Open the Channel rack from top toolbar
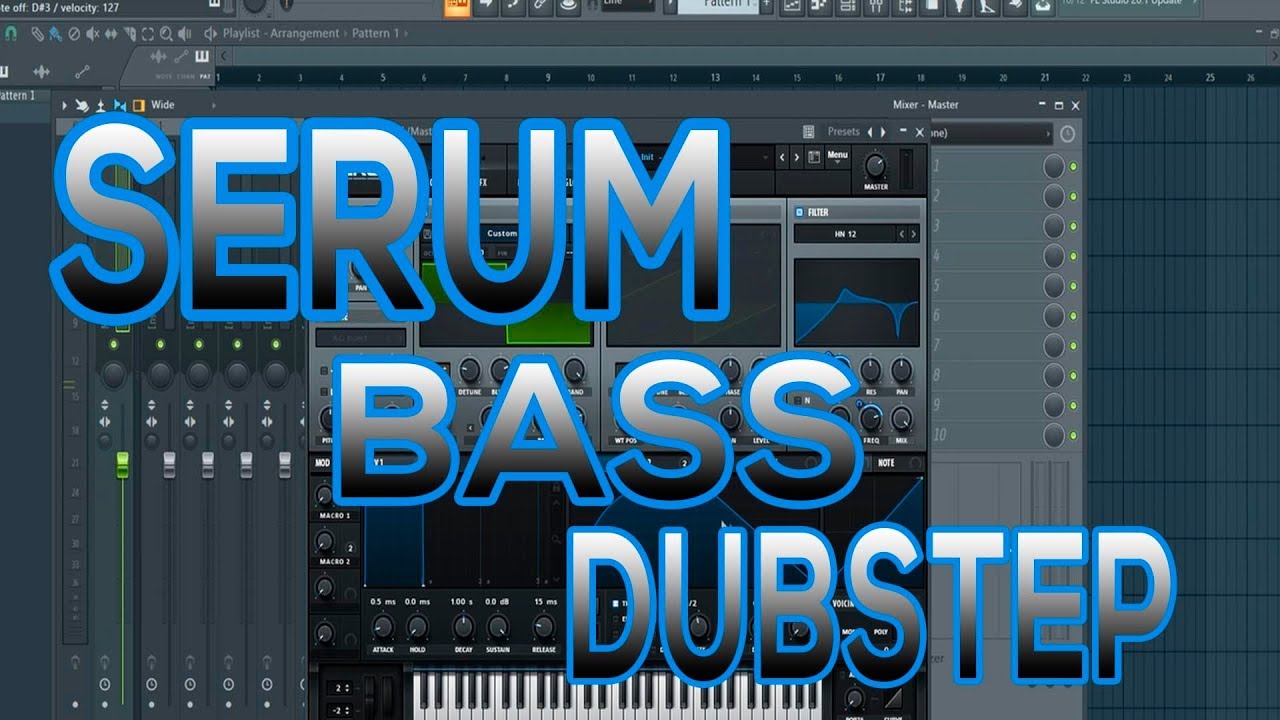The height and width of the screenshot is (720, 1280). point(846,5)
